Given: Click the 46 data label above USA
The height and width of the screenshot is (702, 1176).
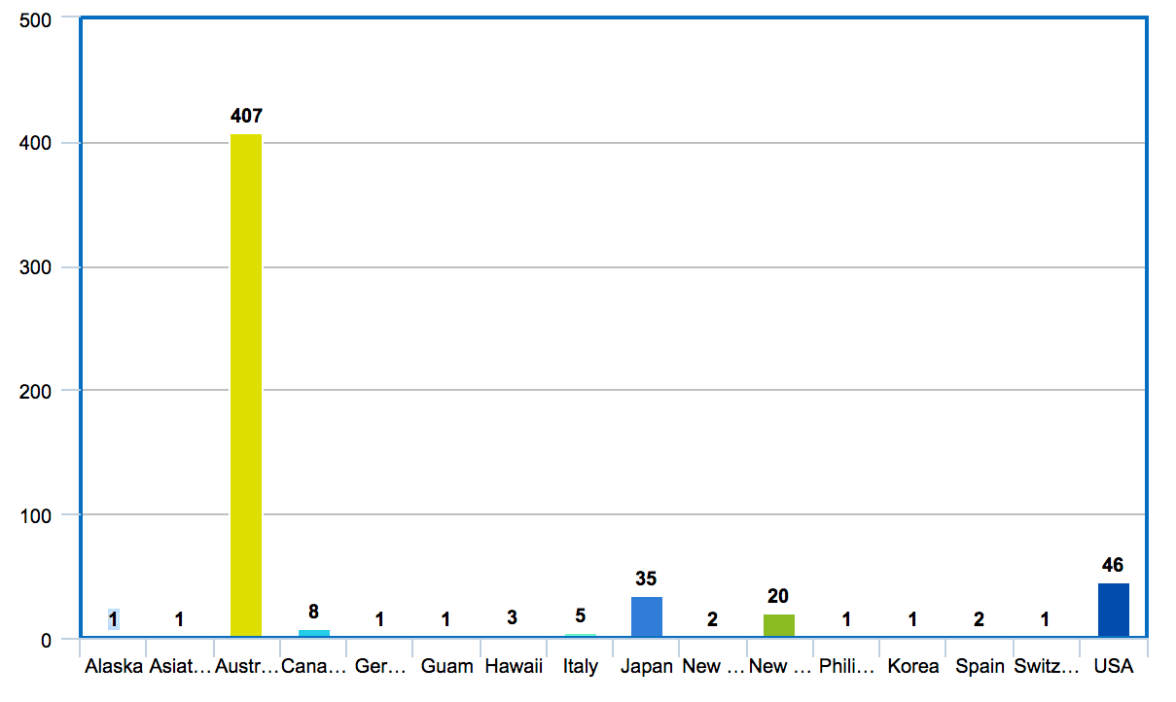Looking at the screenshot, I should click(x=1112, y=566).
